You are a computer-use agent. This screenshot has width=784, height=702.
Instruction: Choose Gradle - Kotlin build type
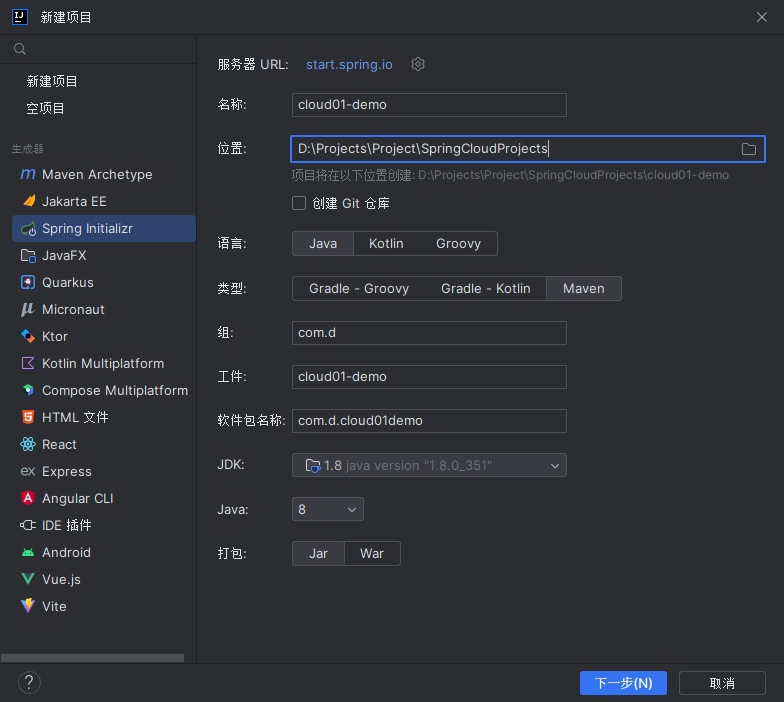[x=486, y=288]
